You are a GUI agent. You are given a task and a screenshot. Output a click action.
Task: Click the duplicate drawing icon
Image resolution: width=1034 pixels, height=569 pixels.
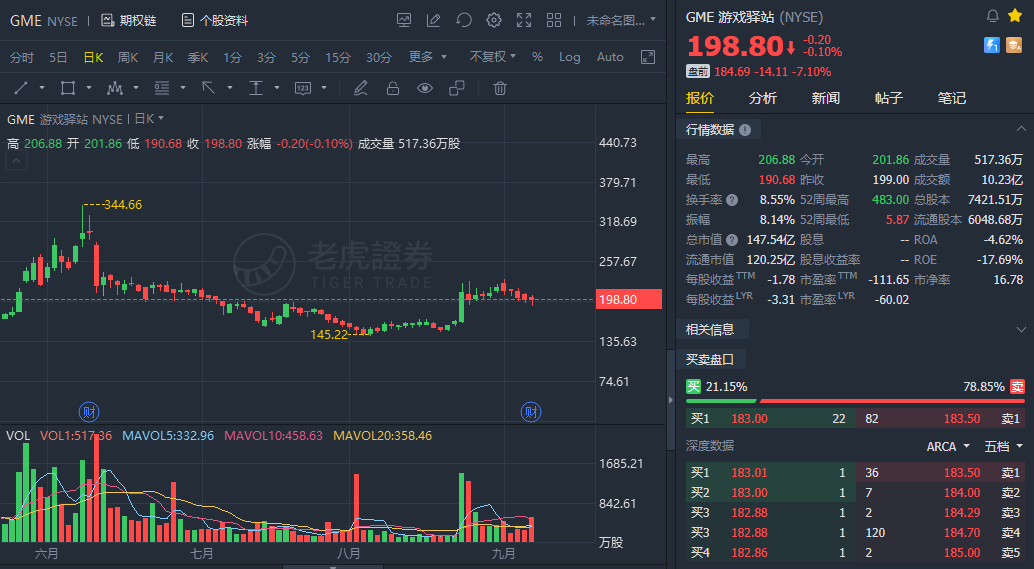click(457, 88)
